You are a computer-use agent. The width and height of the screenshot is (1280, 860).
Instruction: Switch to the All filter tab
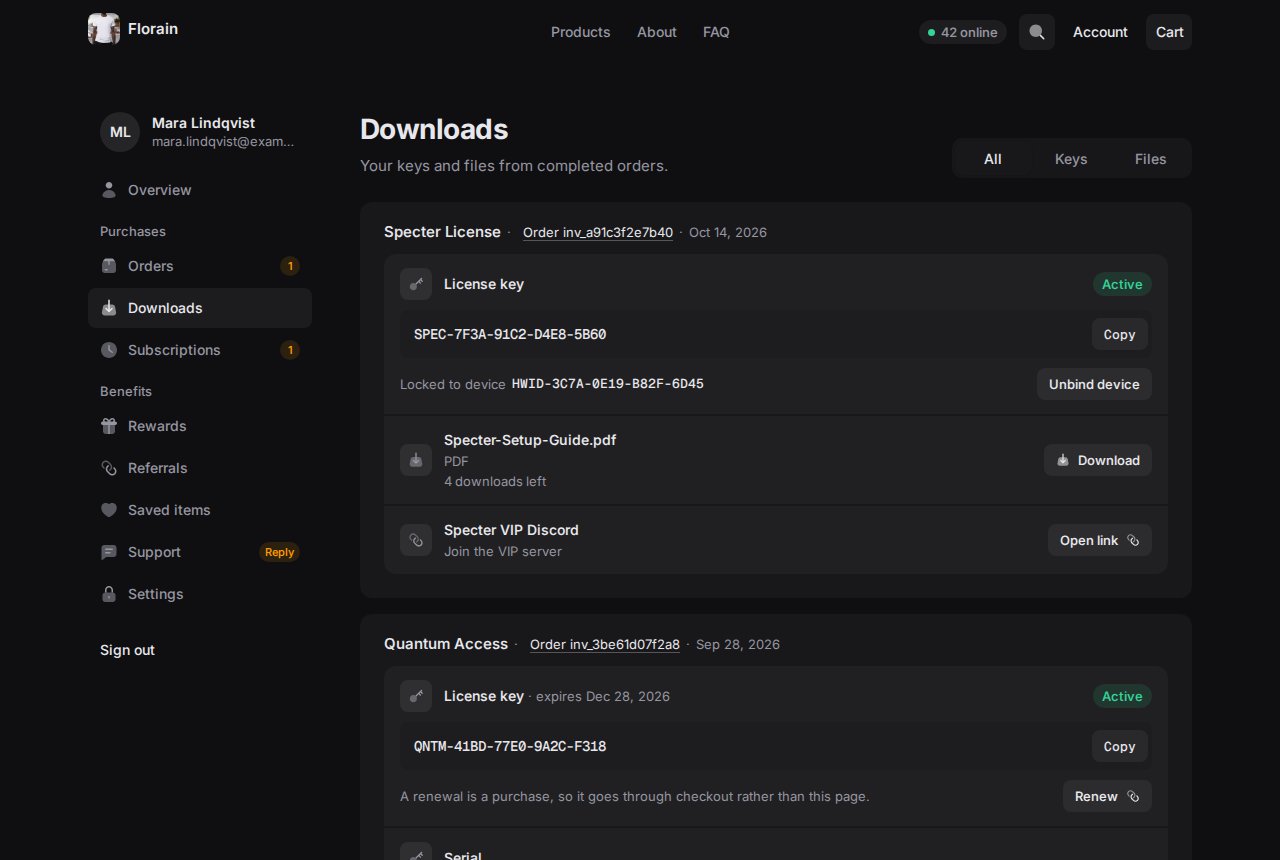coord(992,158)
